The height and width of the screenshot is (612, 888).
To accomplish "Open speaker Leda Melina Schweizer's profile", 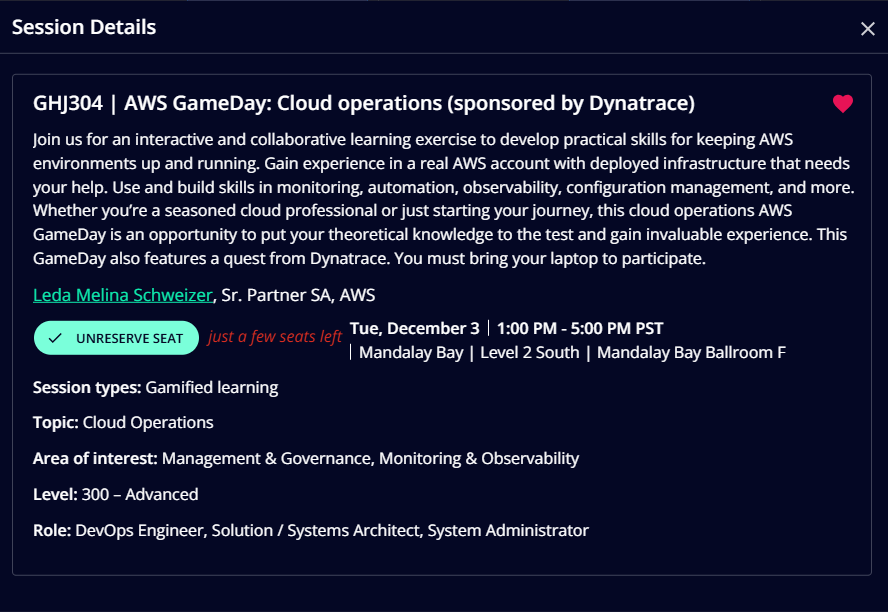I will (122, 295).
